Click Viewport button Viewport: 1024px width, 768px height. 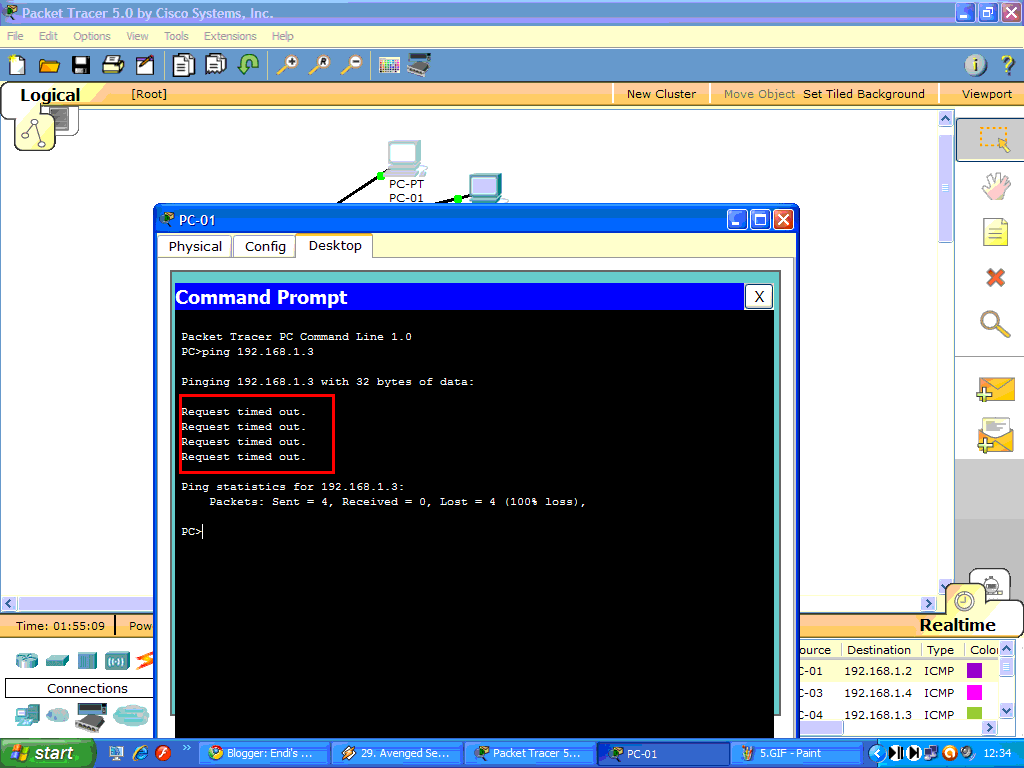(986, 94)
